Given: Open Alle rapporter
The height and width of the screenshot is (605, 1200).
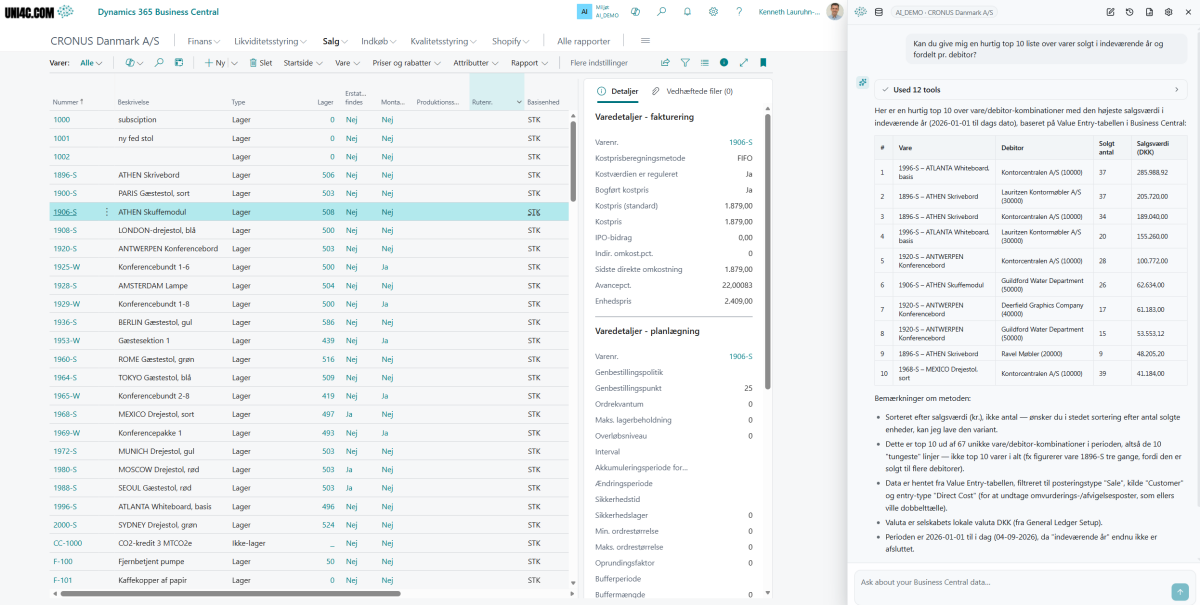Looking at the screenshot, I should 584,41.
